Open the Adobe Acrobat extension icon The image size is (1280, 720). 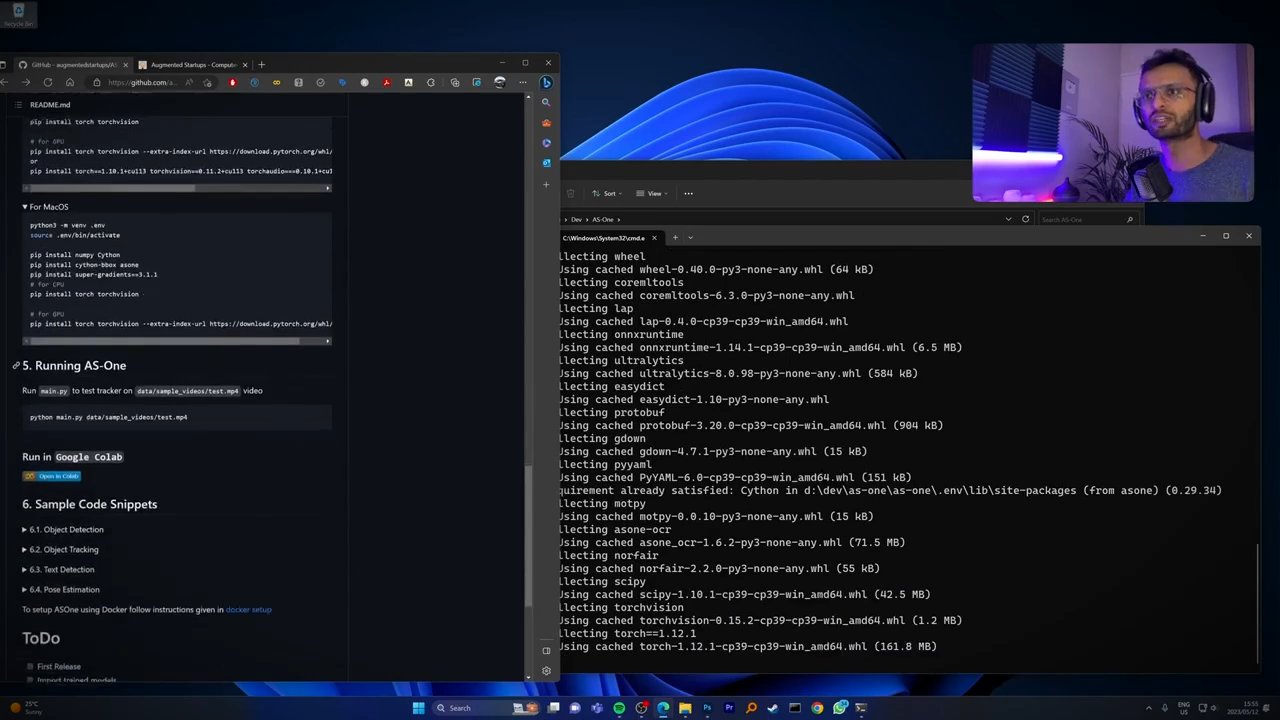386,83
